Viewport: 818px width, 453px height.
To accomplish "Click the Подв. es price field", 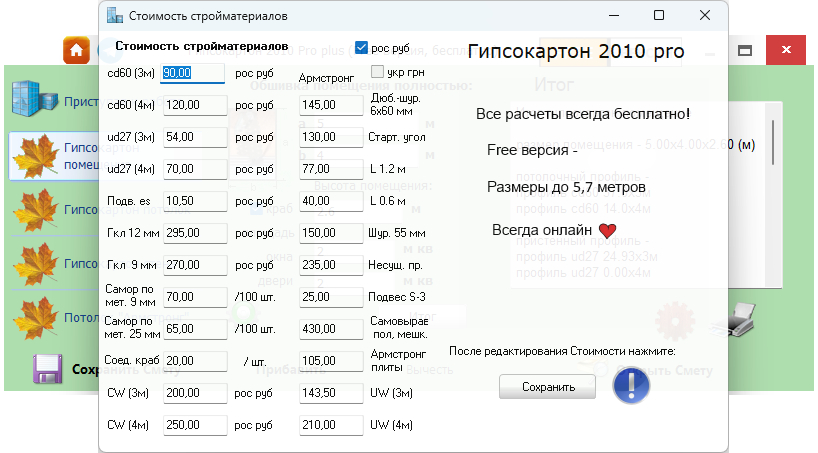I will pyautogui.click(x=195, y=201).
